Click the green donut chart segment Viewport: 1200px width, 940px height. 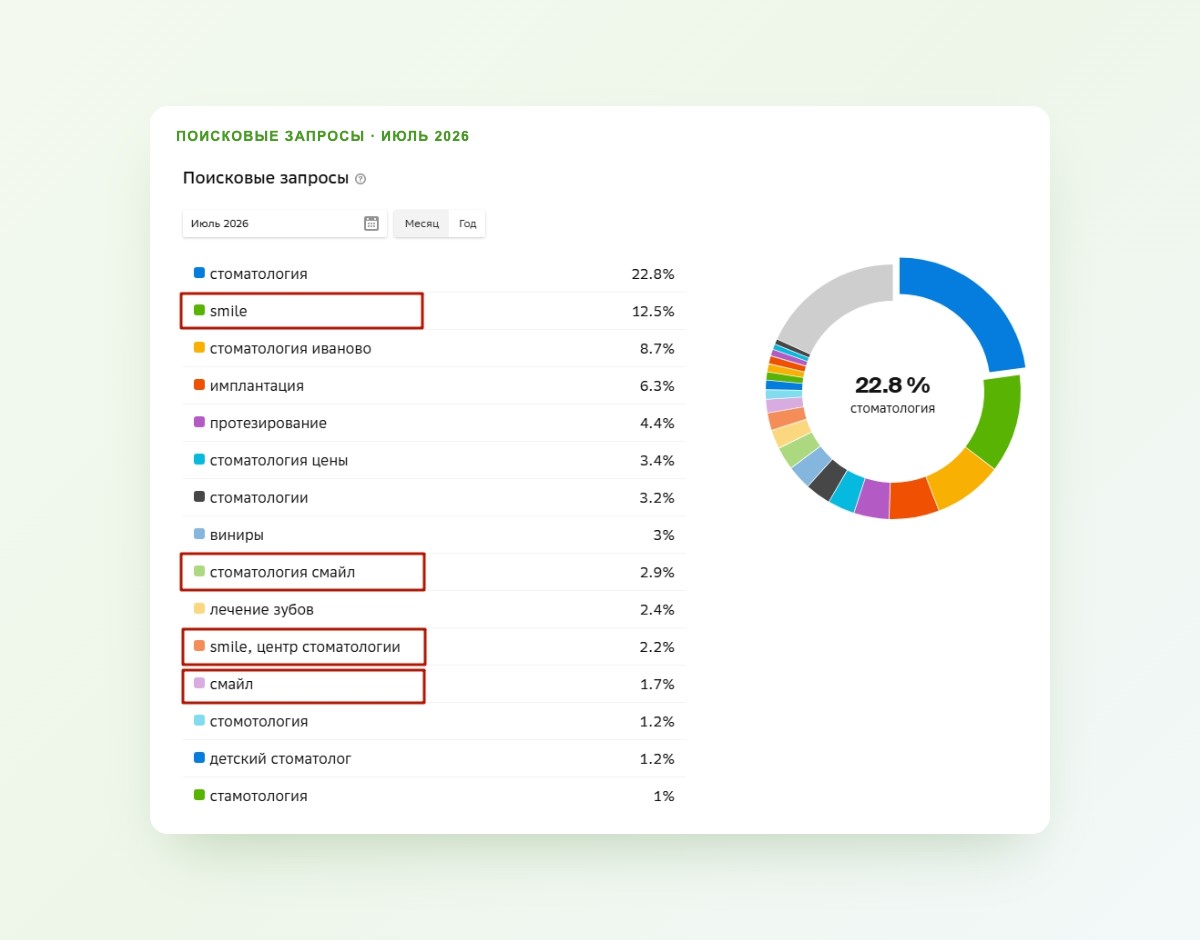pyautogui.click(x=998, y=422)
